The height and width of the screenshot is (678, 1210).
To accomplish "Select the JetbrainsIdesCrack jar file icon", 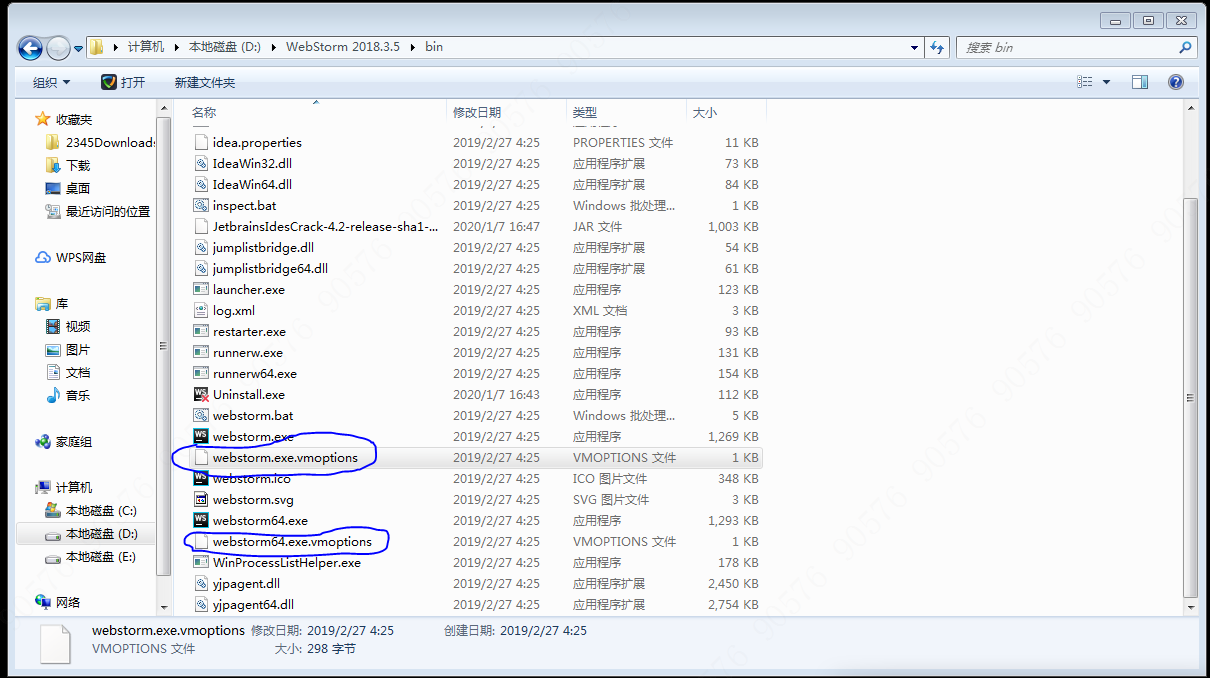I will click(201, 226).
